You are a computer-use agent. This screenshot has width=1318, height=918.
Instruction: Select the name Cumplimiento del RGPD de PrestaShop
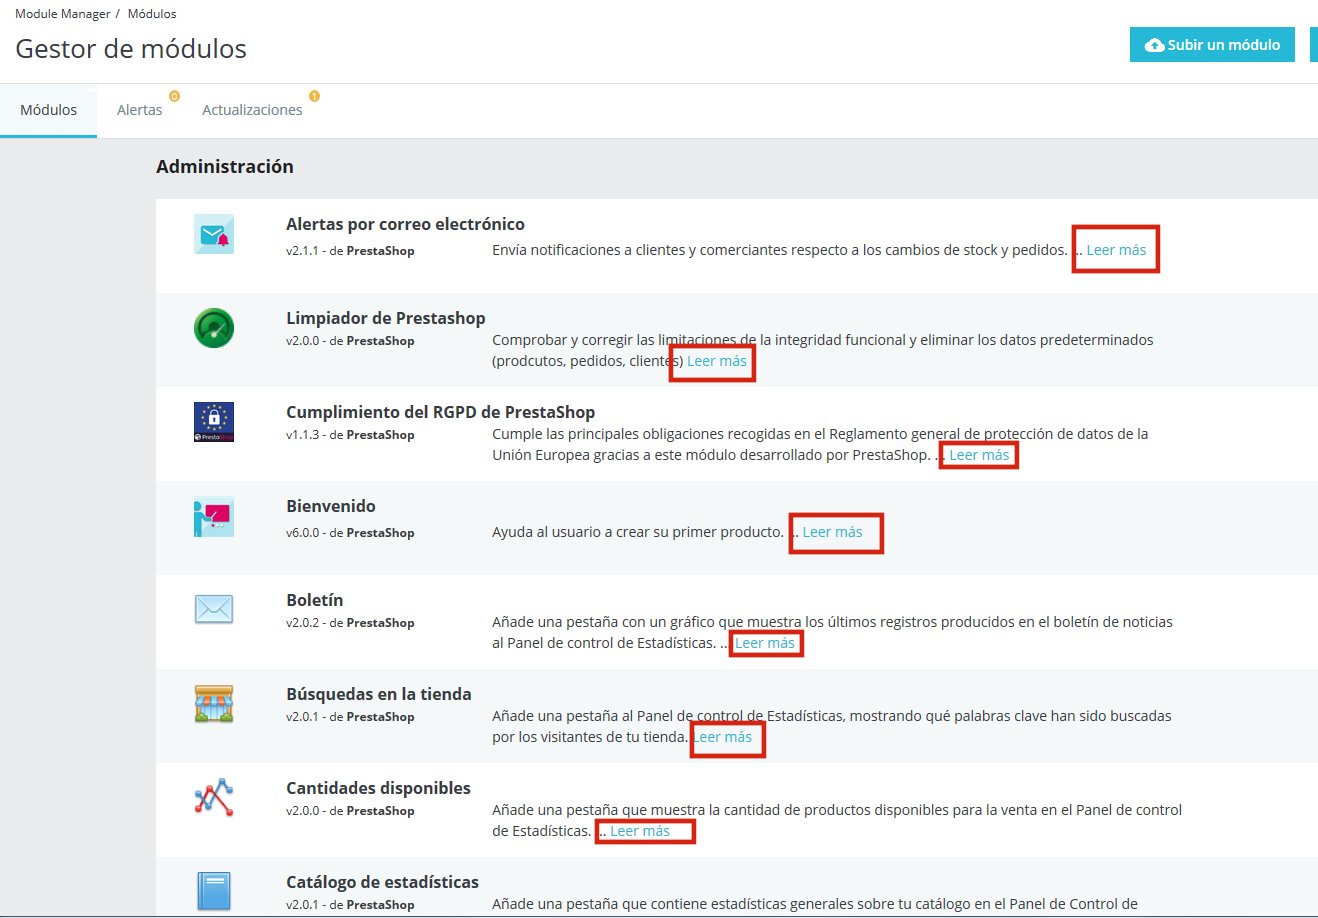[440, 412]
